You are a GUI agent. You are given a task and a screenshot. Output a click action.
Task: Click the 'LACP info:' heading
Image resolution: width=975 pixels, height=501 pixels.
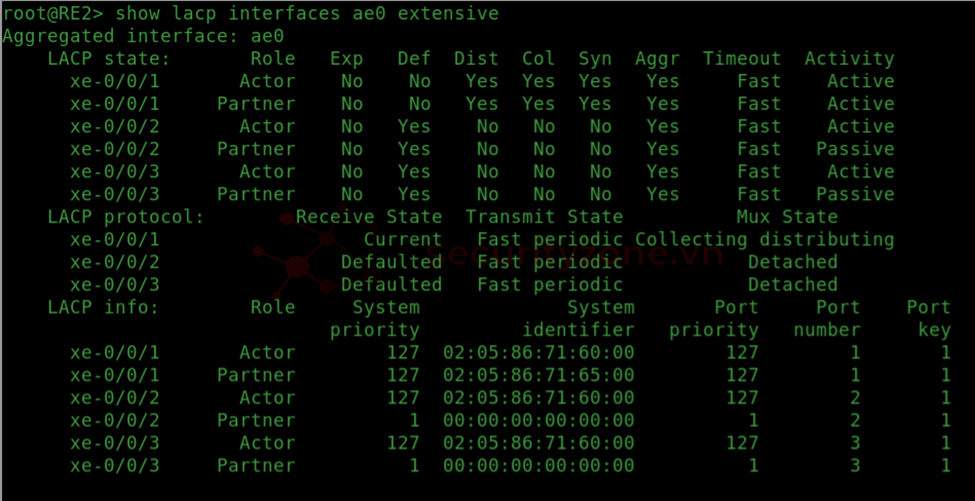coord(103,307)
